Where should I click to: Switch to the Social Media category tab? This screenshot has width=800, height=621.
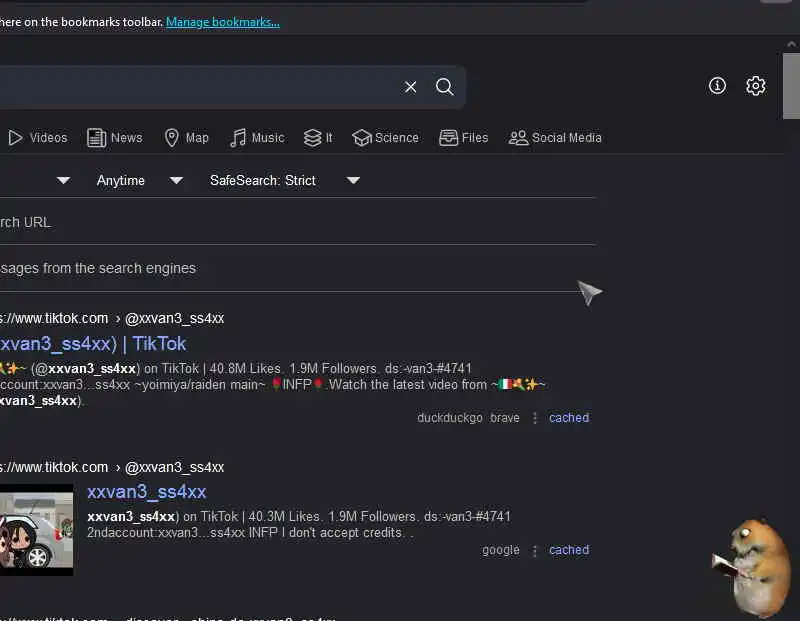point(555,138)
